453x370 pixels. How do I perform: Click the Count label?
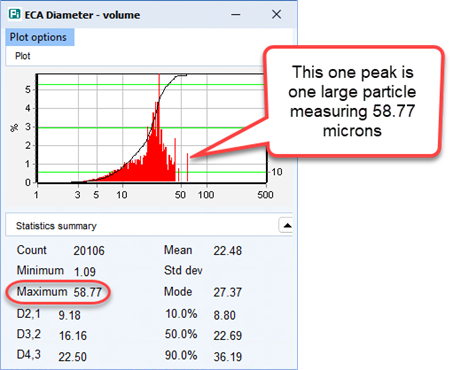click(x=32, y=250)
